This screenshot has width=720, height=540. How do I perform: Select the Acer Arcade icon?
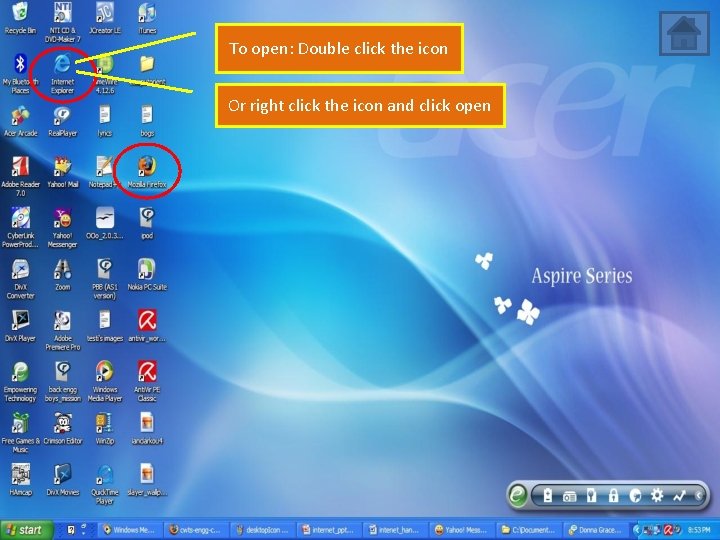coord(20,121)
